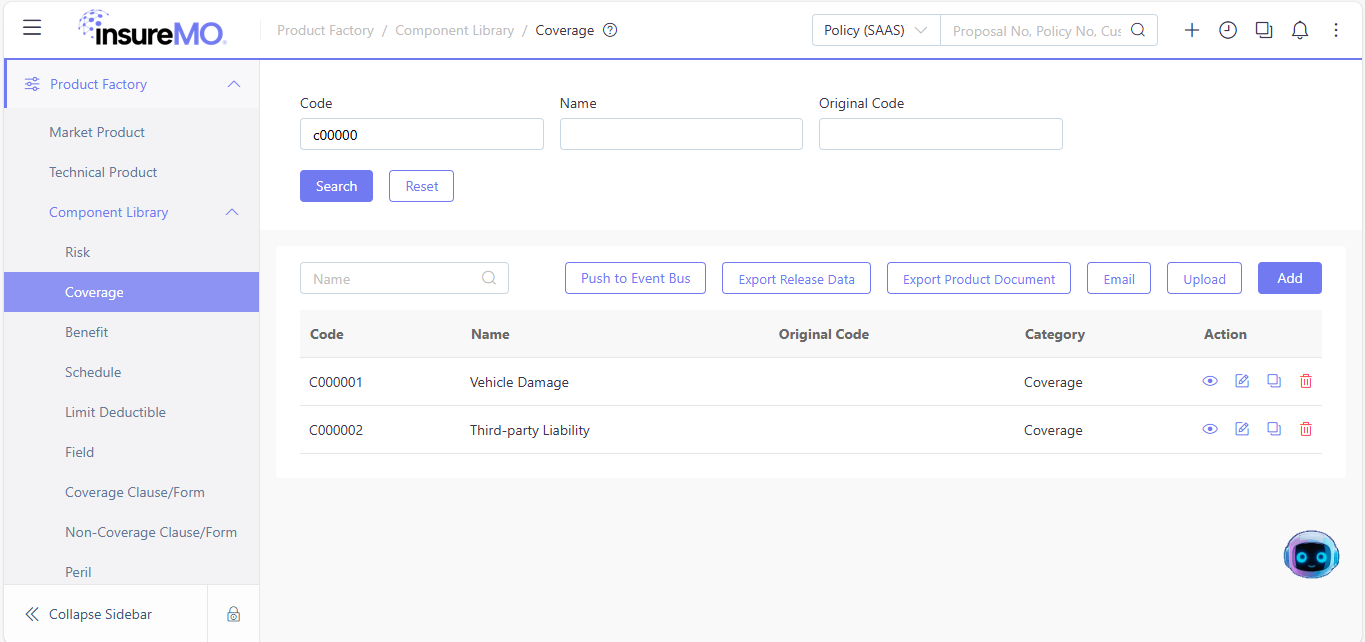Click the magnifier in Name filter box
The image size is (1365, 642).
(489, 278)
